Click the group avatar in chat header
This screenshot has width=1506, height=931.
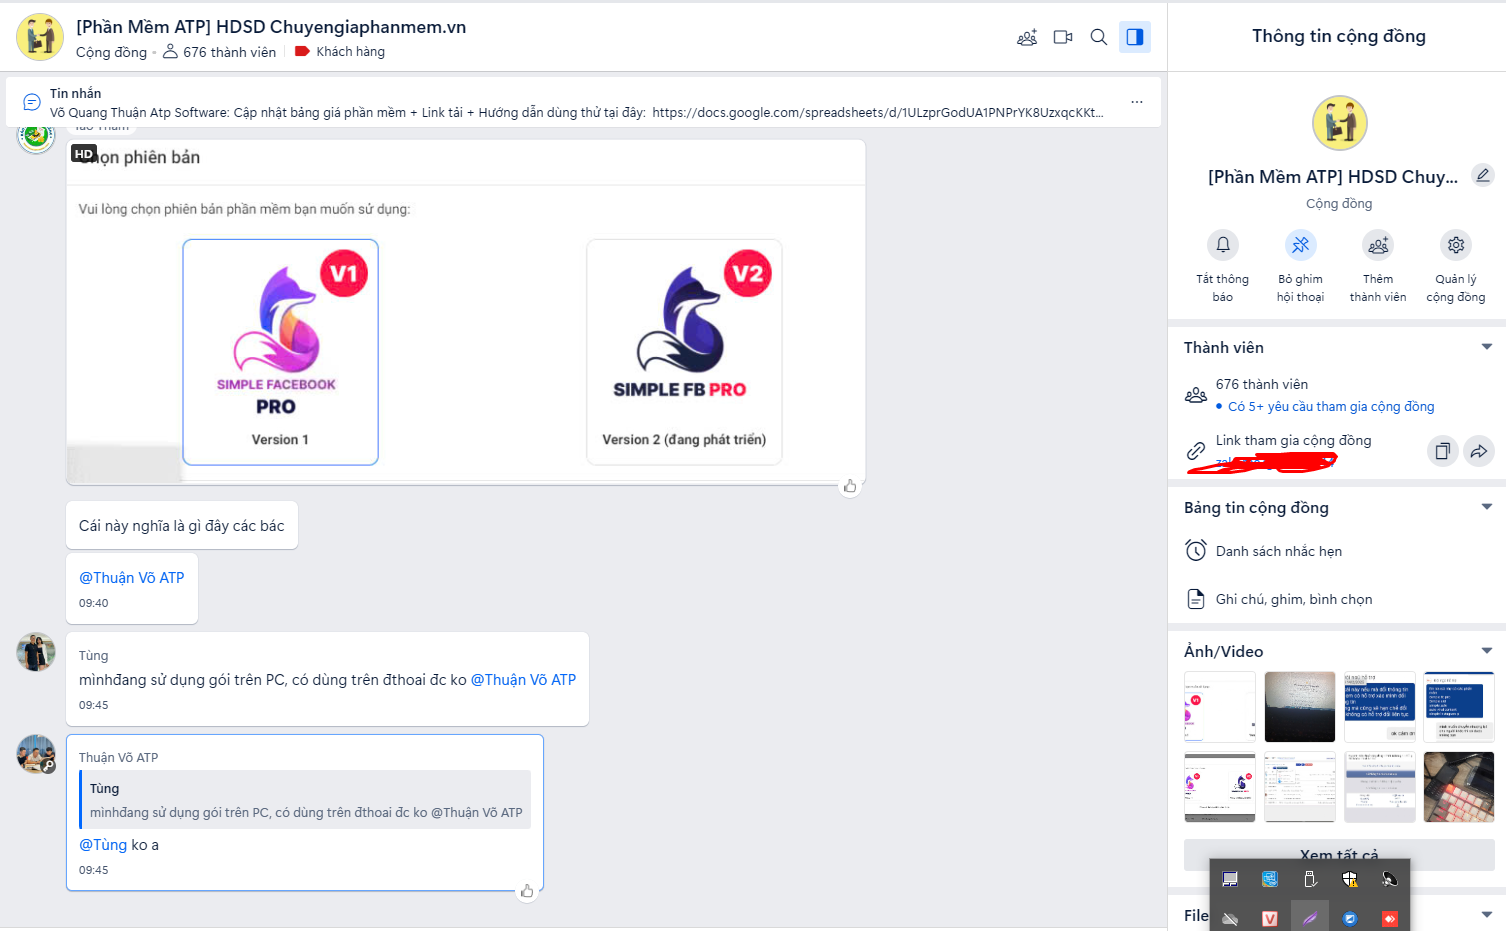40,38
